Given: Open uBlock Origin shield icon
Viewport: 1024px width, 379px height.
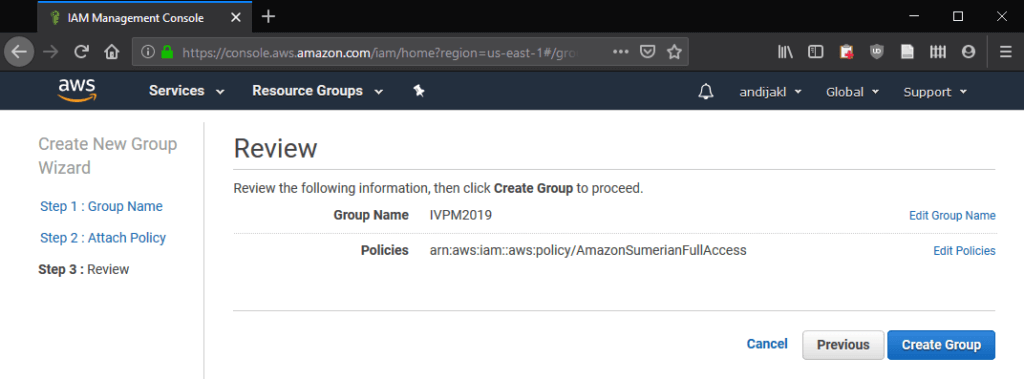Looking at the screenshot, I should [877, 52].
